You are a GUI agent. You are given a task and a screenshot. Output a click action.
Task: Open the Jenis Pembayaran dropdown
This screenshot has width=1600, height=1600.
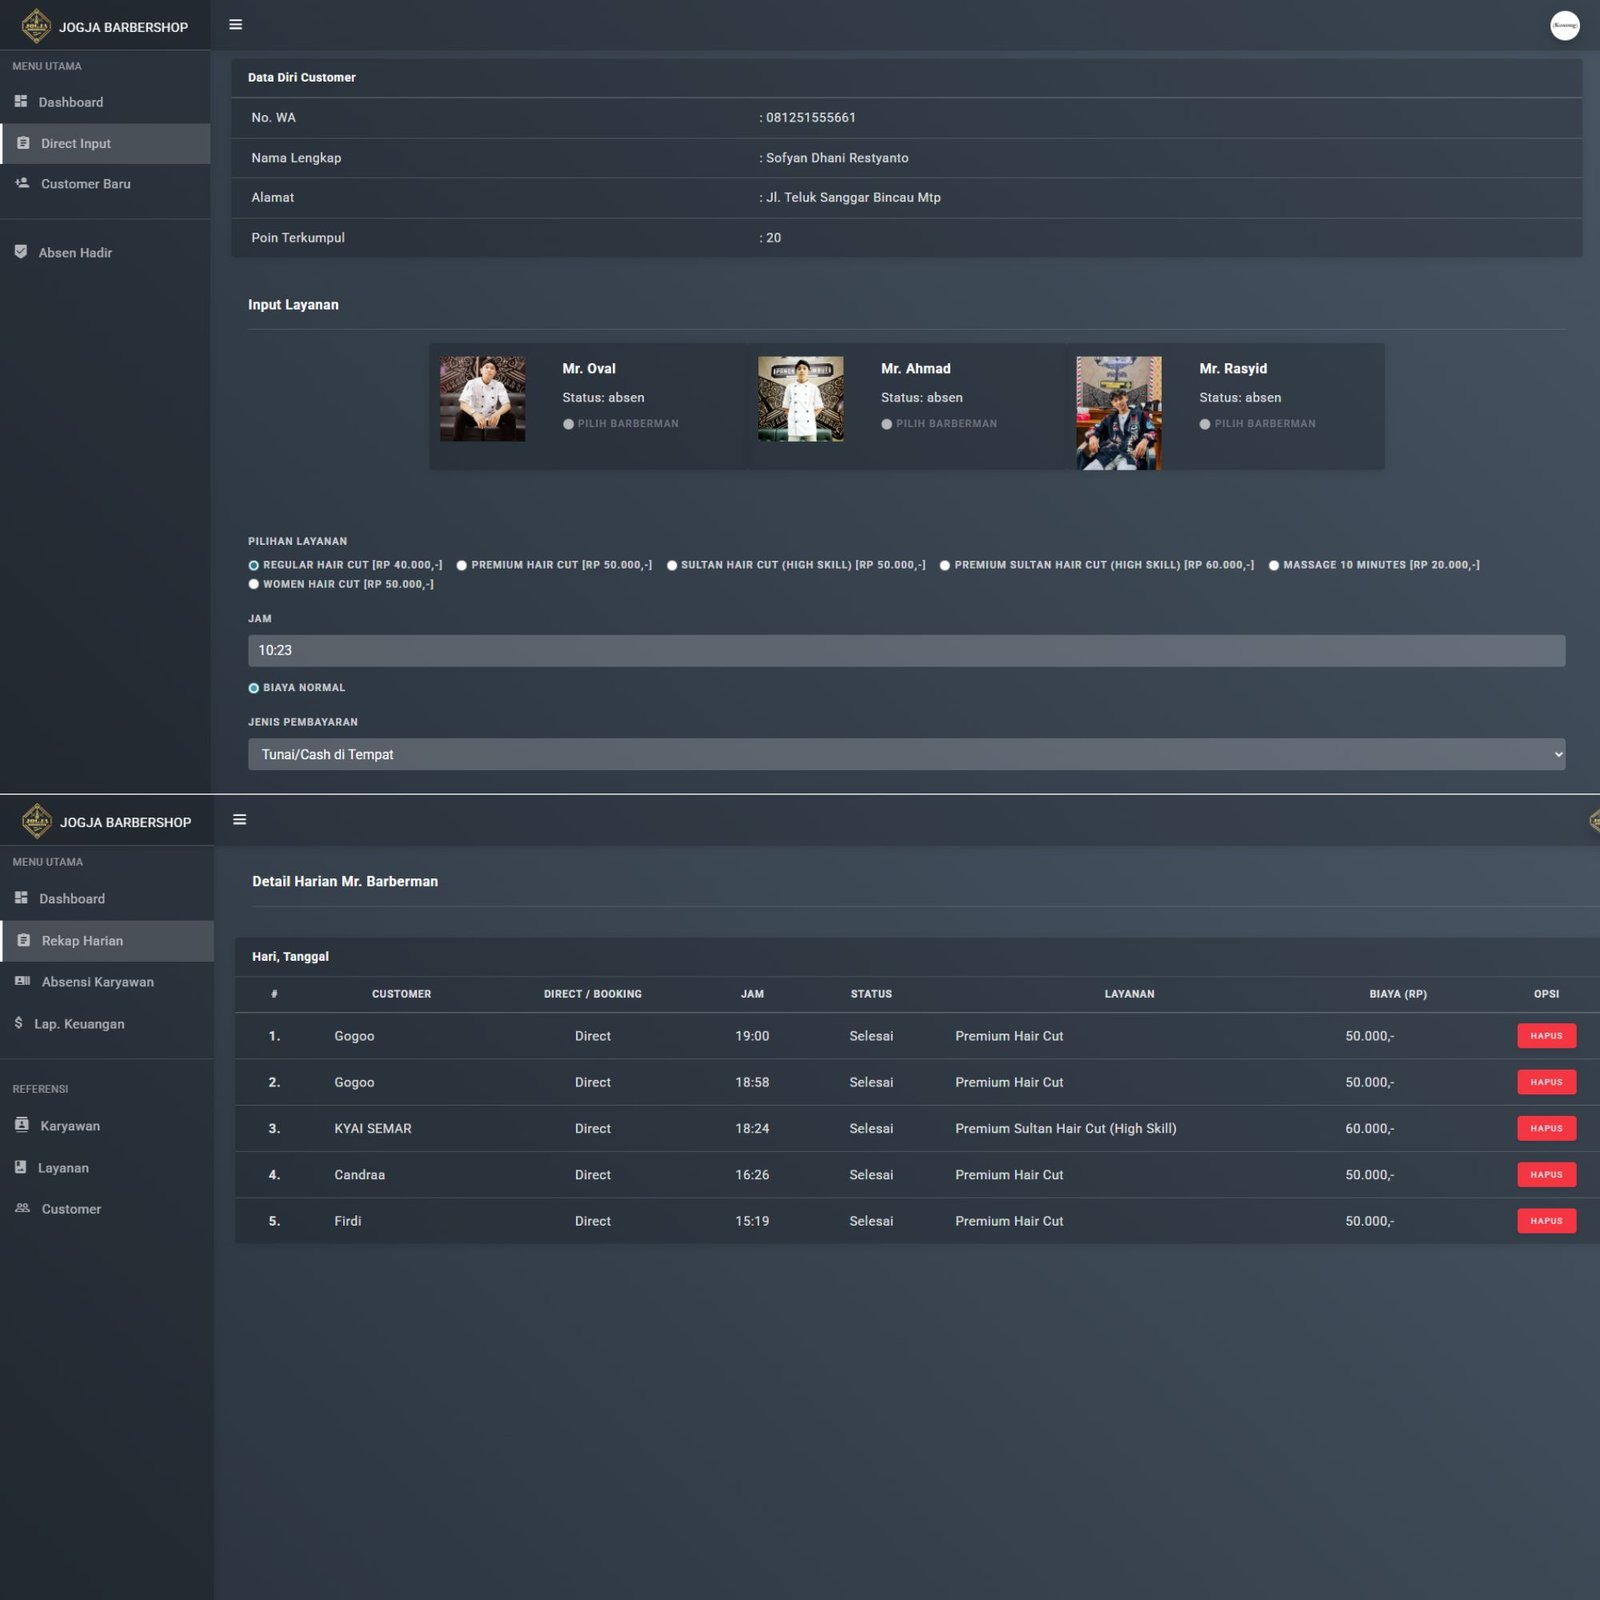point(905,754)
